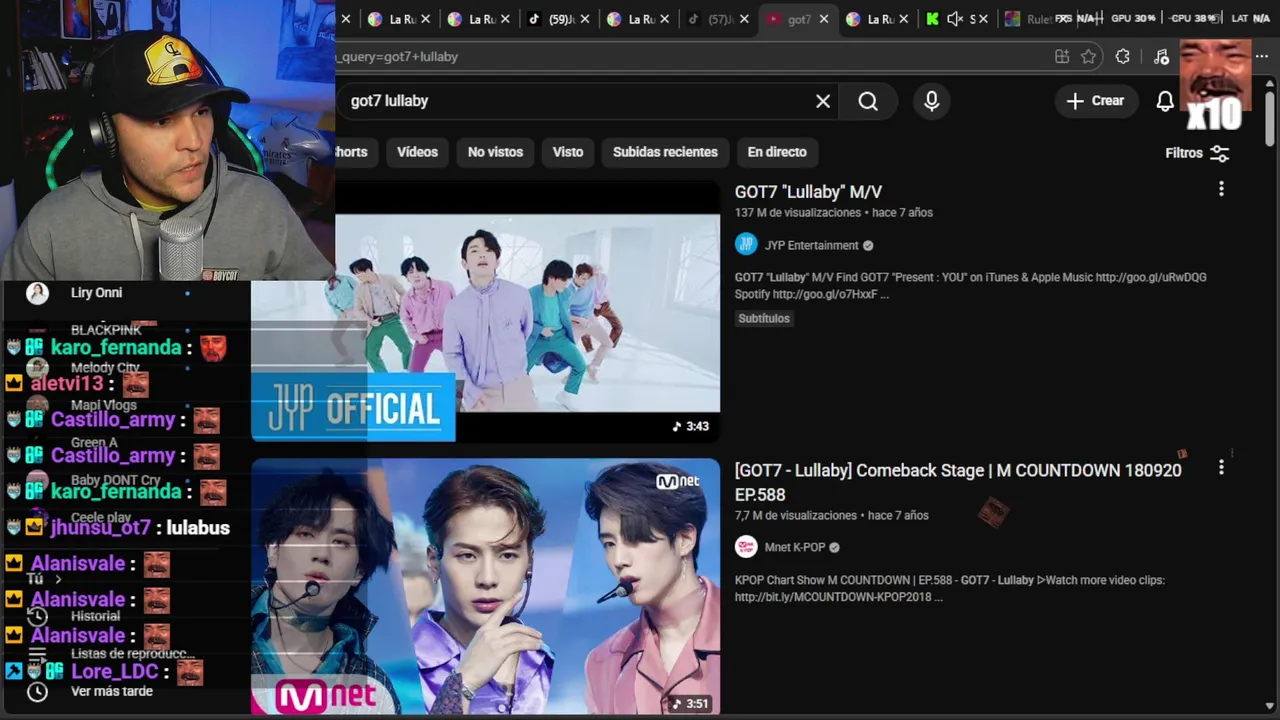This screenshot has height=720, width=1280.
Task: Start voice search with microphone
Action: pyautogui.click(x=932, y=101)
